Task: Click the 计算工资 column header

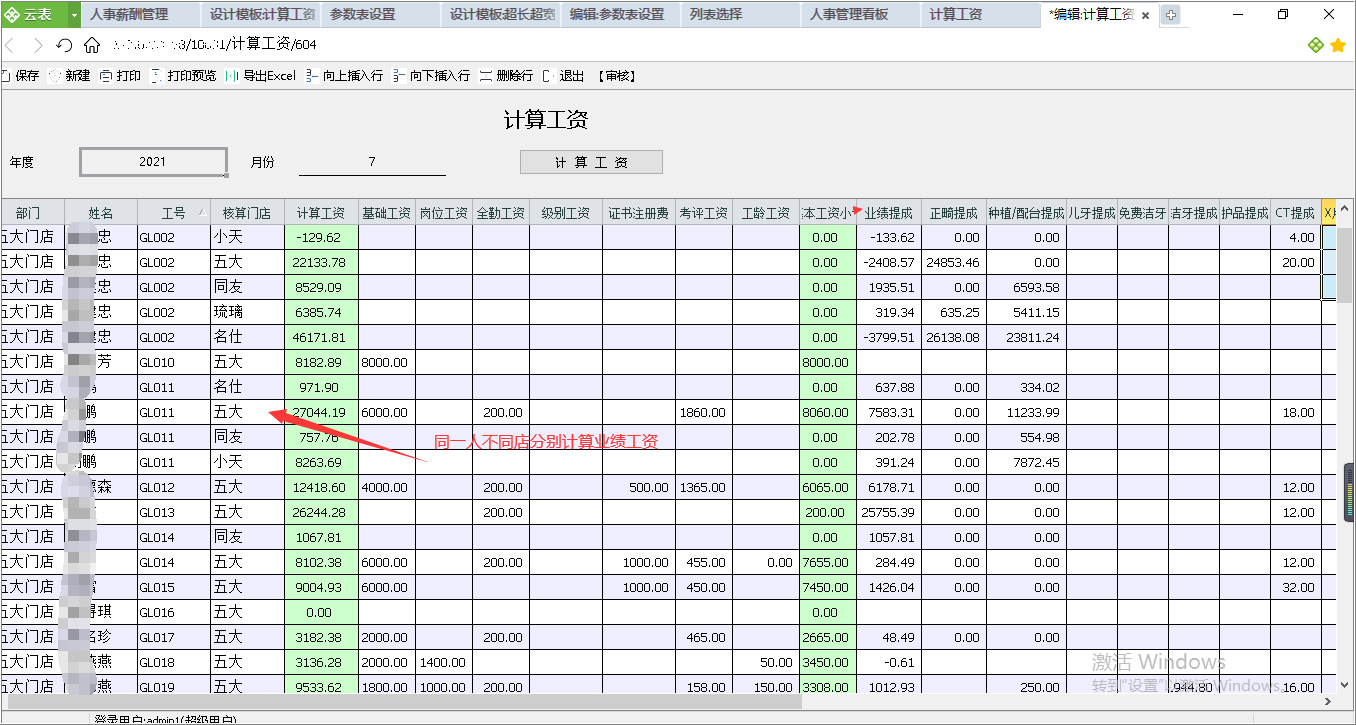Action: tap(321, 213)
